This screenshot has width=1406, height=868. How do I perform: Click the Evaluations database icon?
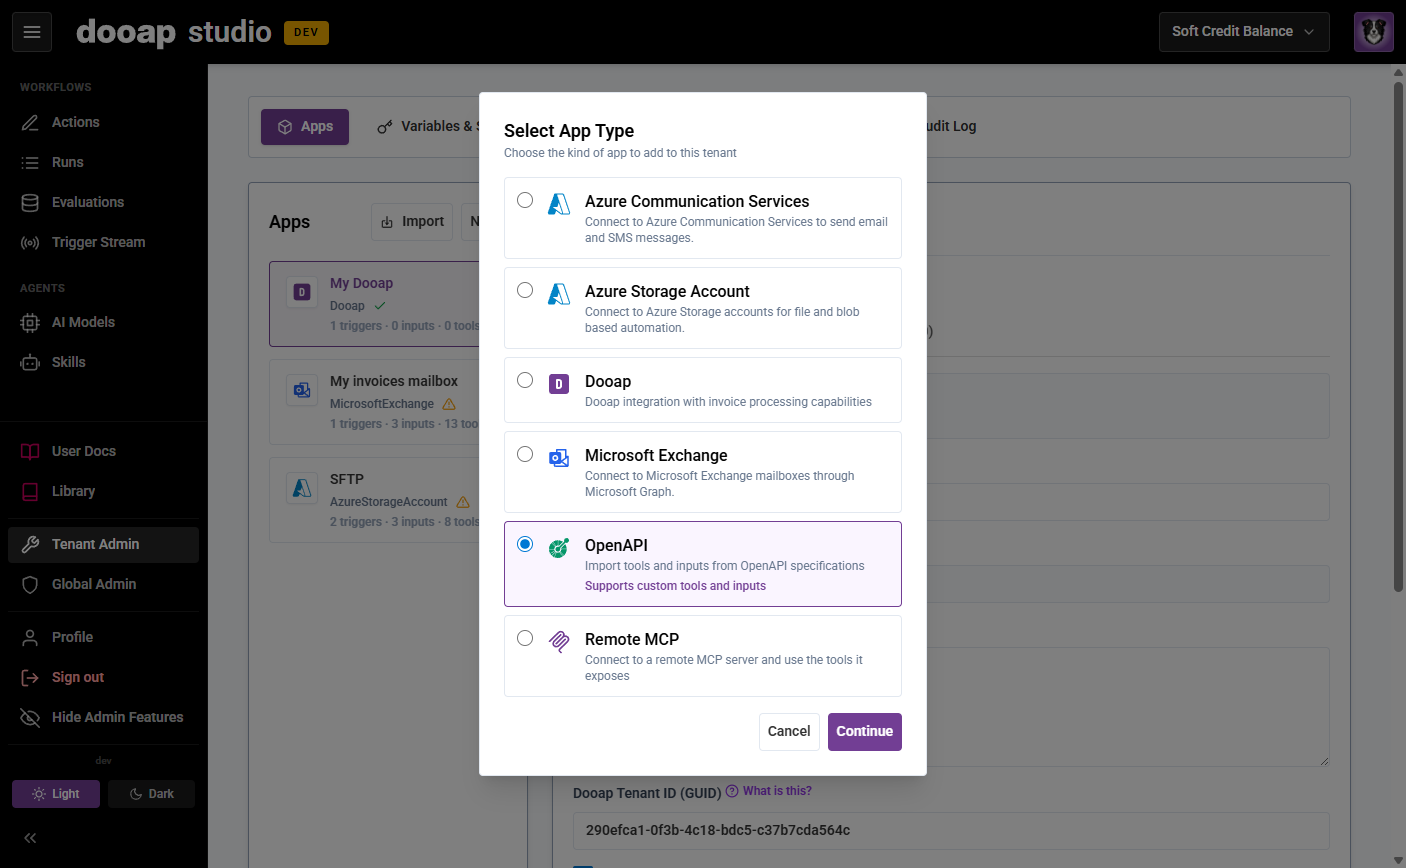[30, 202]
